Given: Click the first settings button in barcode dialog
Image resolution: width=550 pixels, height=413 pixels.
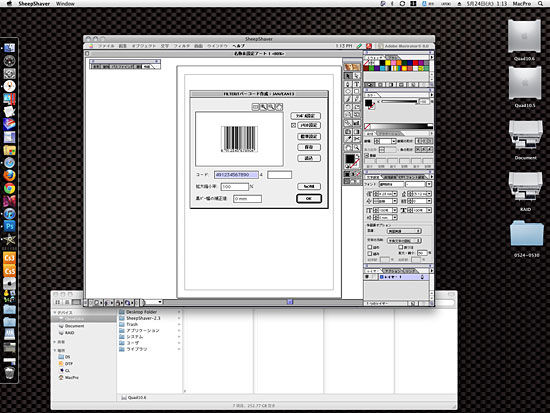Looking at the screenshot, I should click(x=306, y=116).
